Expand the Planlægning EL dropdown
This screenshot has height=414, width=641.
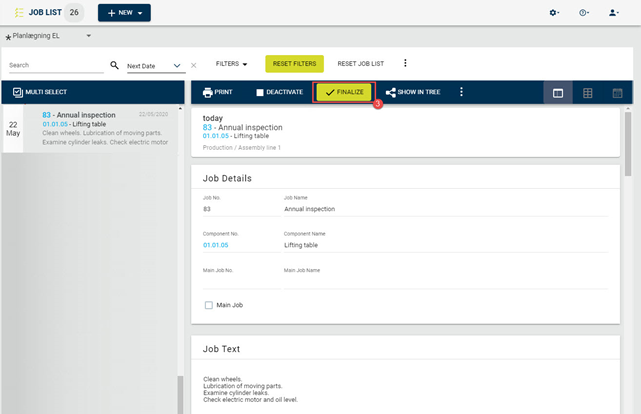coord(48,36)
